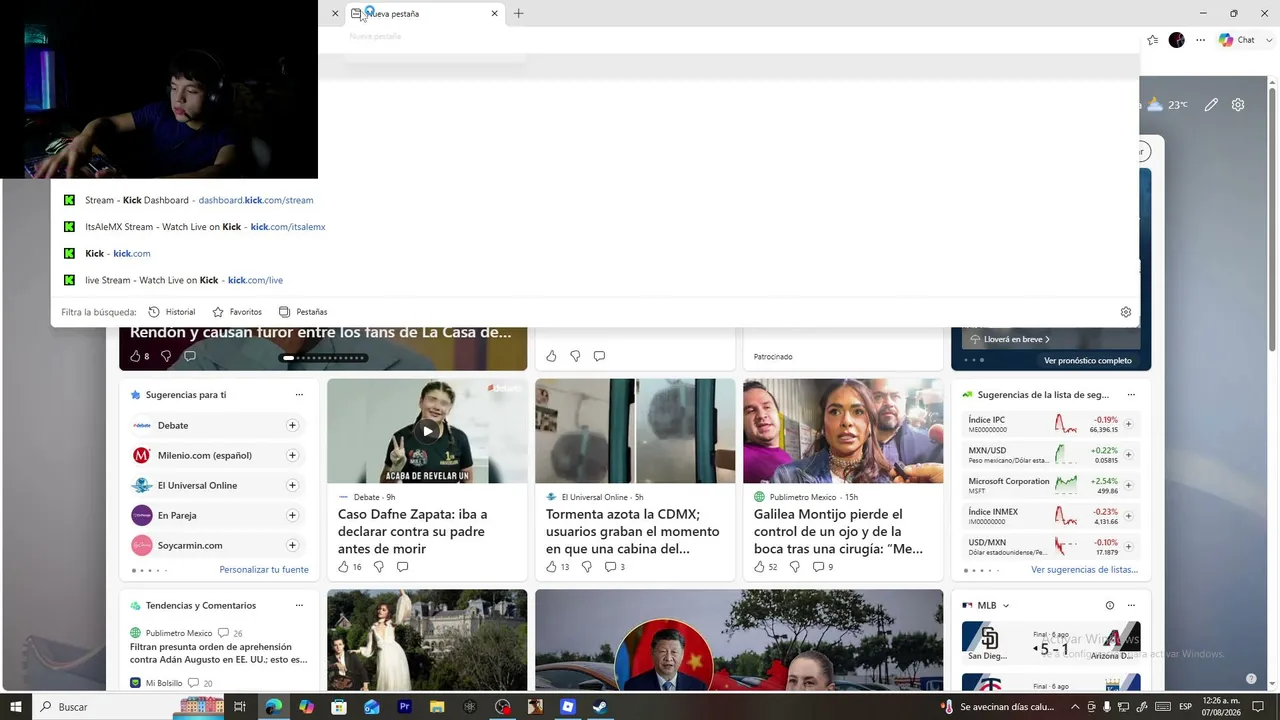Viewport: 1280px width, 720px height.
Task: Open comments on Tormenta CDMX article
Action: [x=614, y=567]
